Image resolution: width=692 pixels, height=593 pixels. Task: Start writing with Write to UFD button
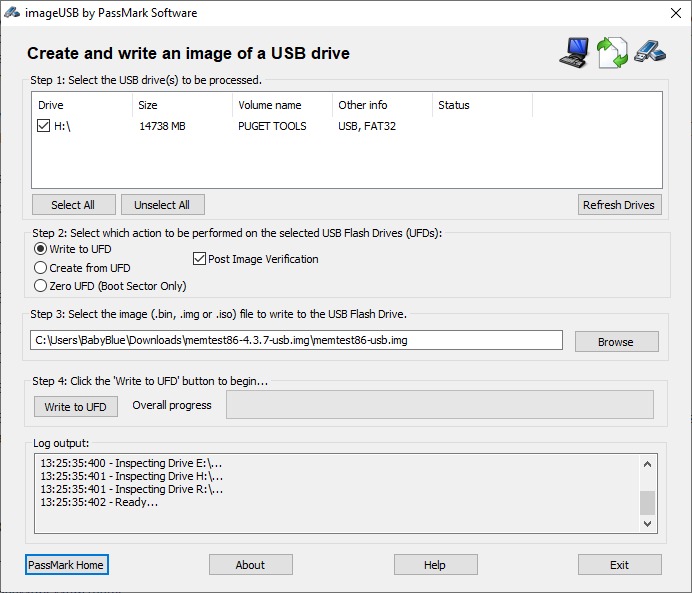pyautogui.click(x=75, y=406)
